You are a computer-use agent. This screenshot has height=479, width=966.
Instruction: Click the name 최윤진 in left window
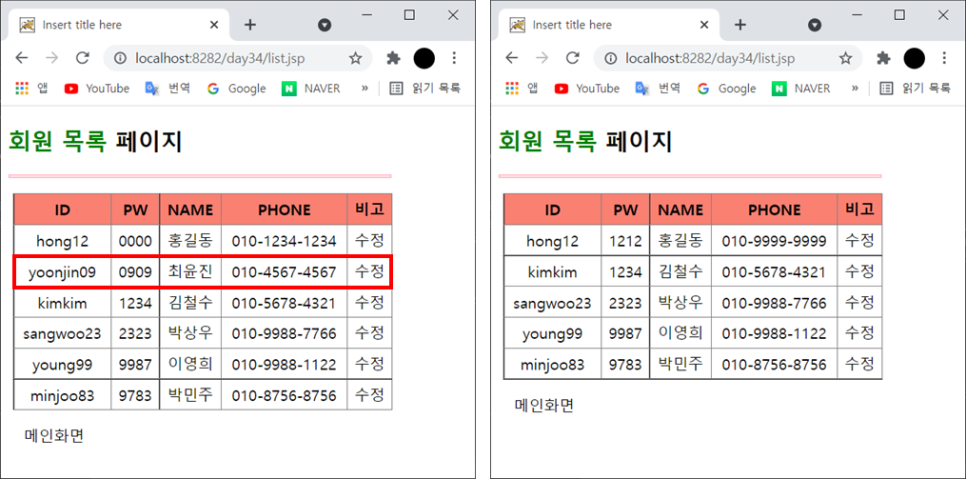pos(190,272)
